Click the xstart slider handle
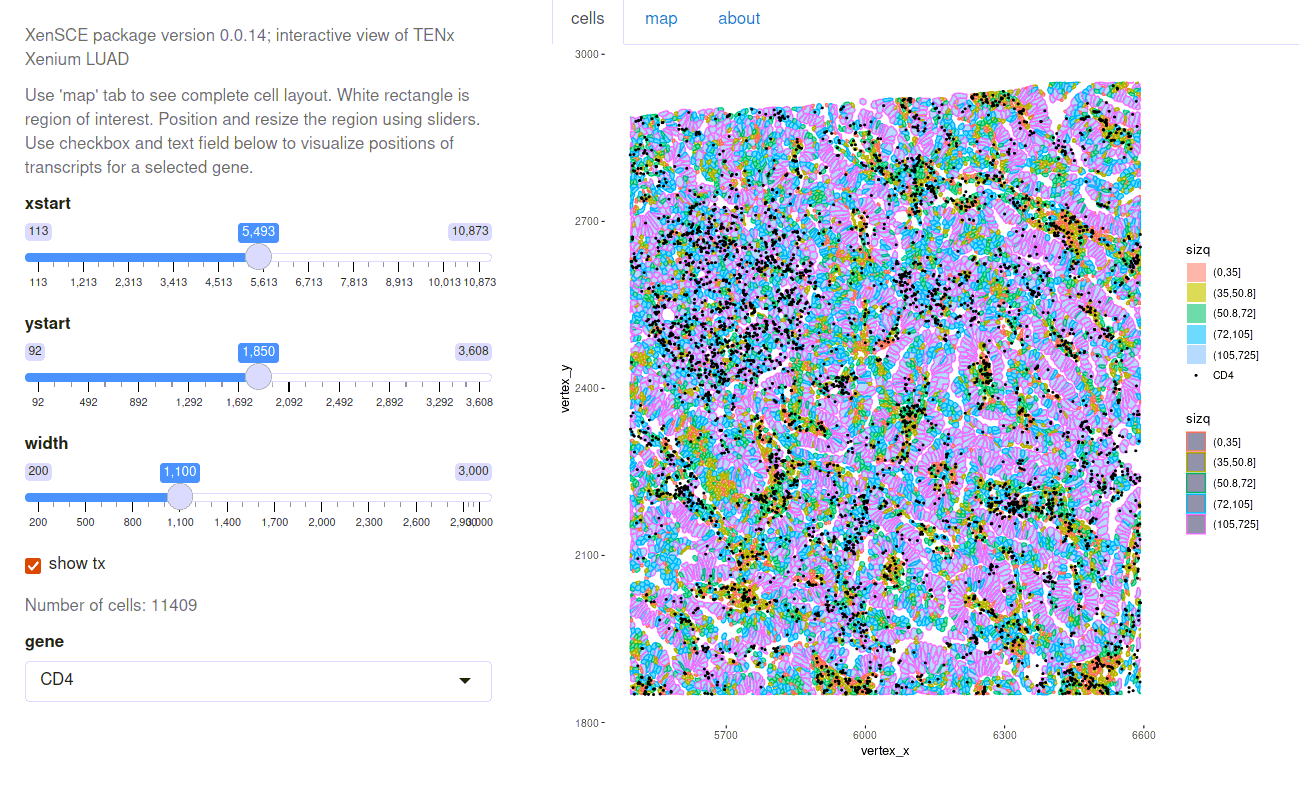The height and width of the screenshot is (785, 1299). click(258, 257)
